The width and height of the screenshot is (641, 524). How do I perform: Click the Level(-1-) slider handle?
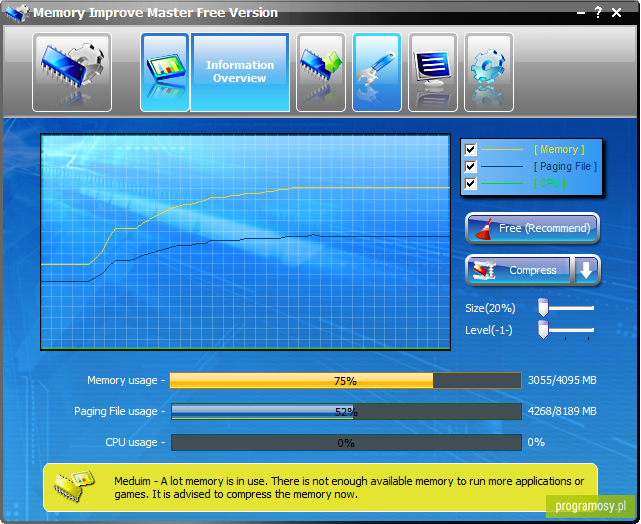[543, 330]
